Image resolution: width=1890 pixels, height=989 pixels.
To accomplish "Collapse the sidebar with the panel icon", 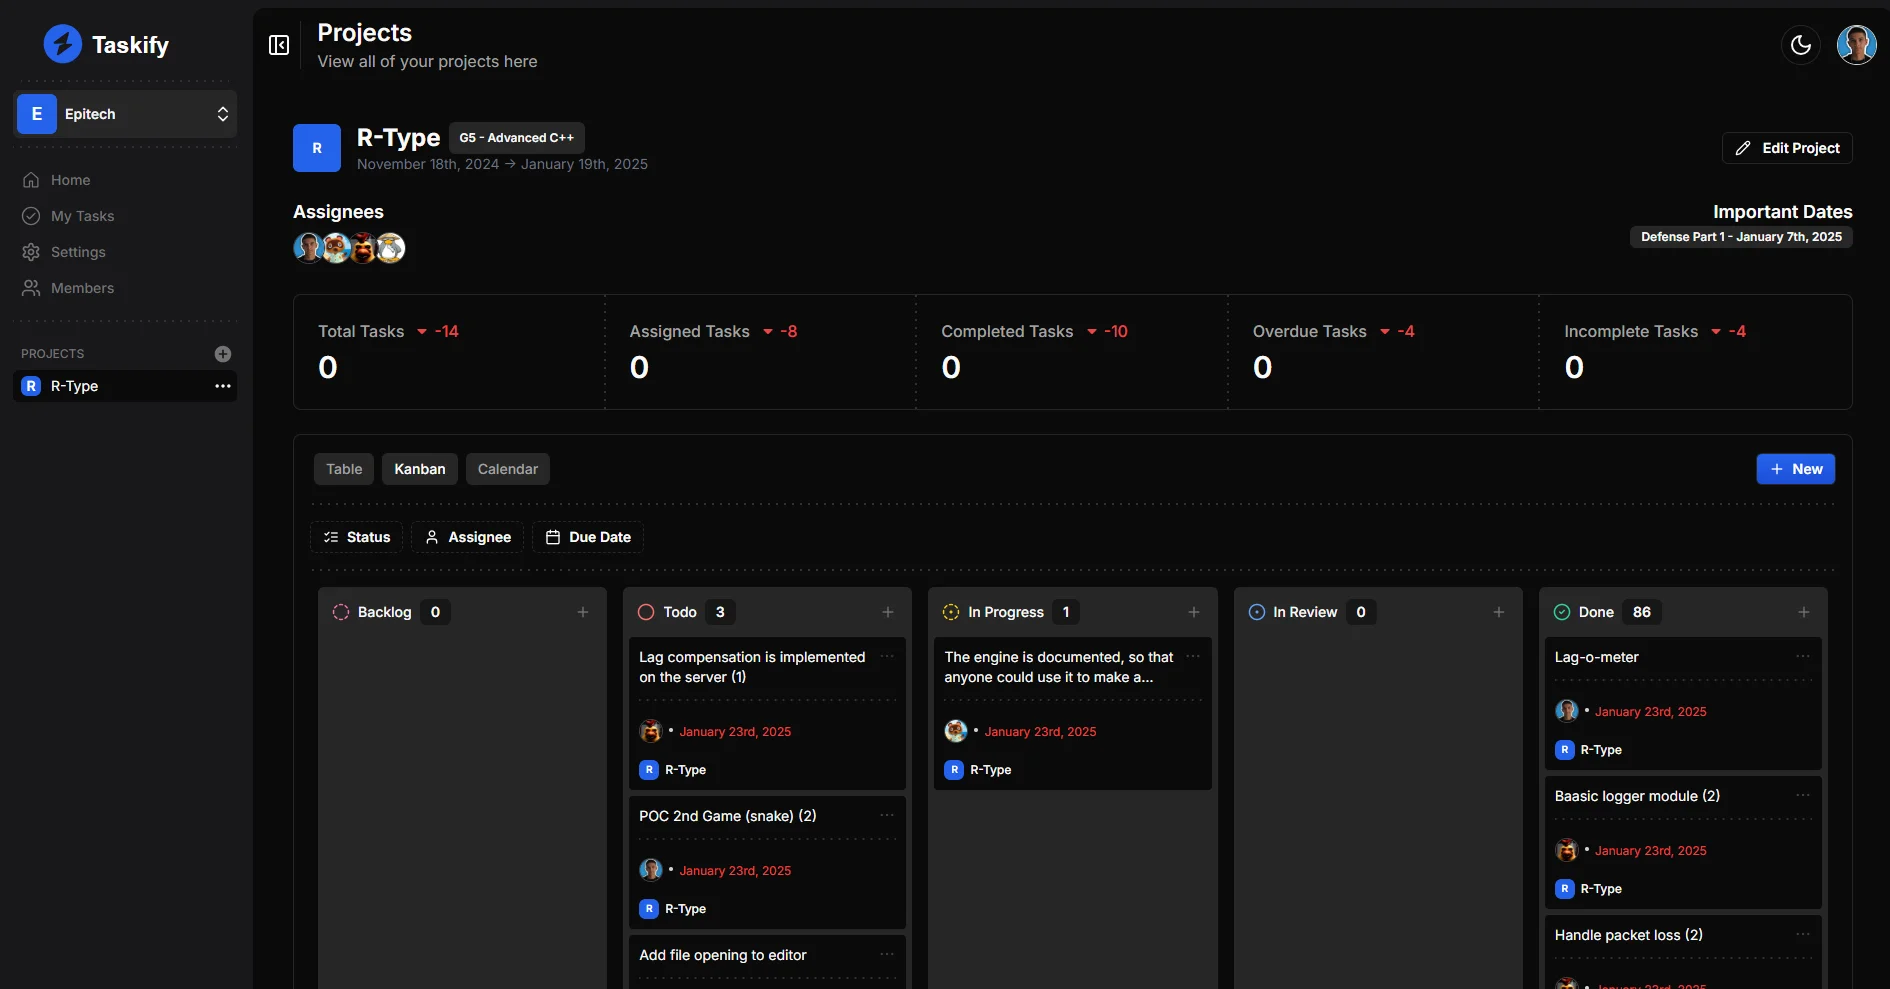I will click(279, 45).
